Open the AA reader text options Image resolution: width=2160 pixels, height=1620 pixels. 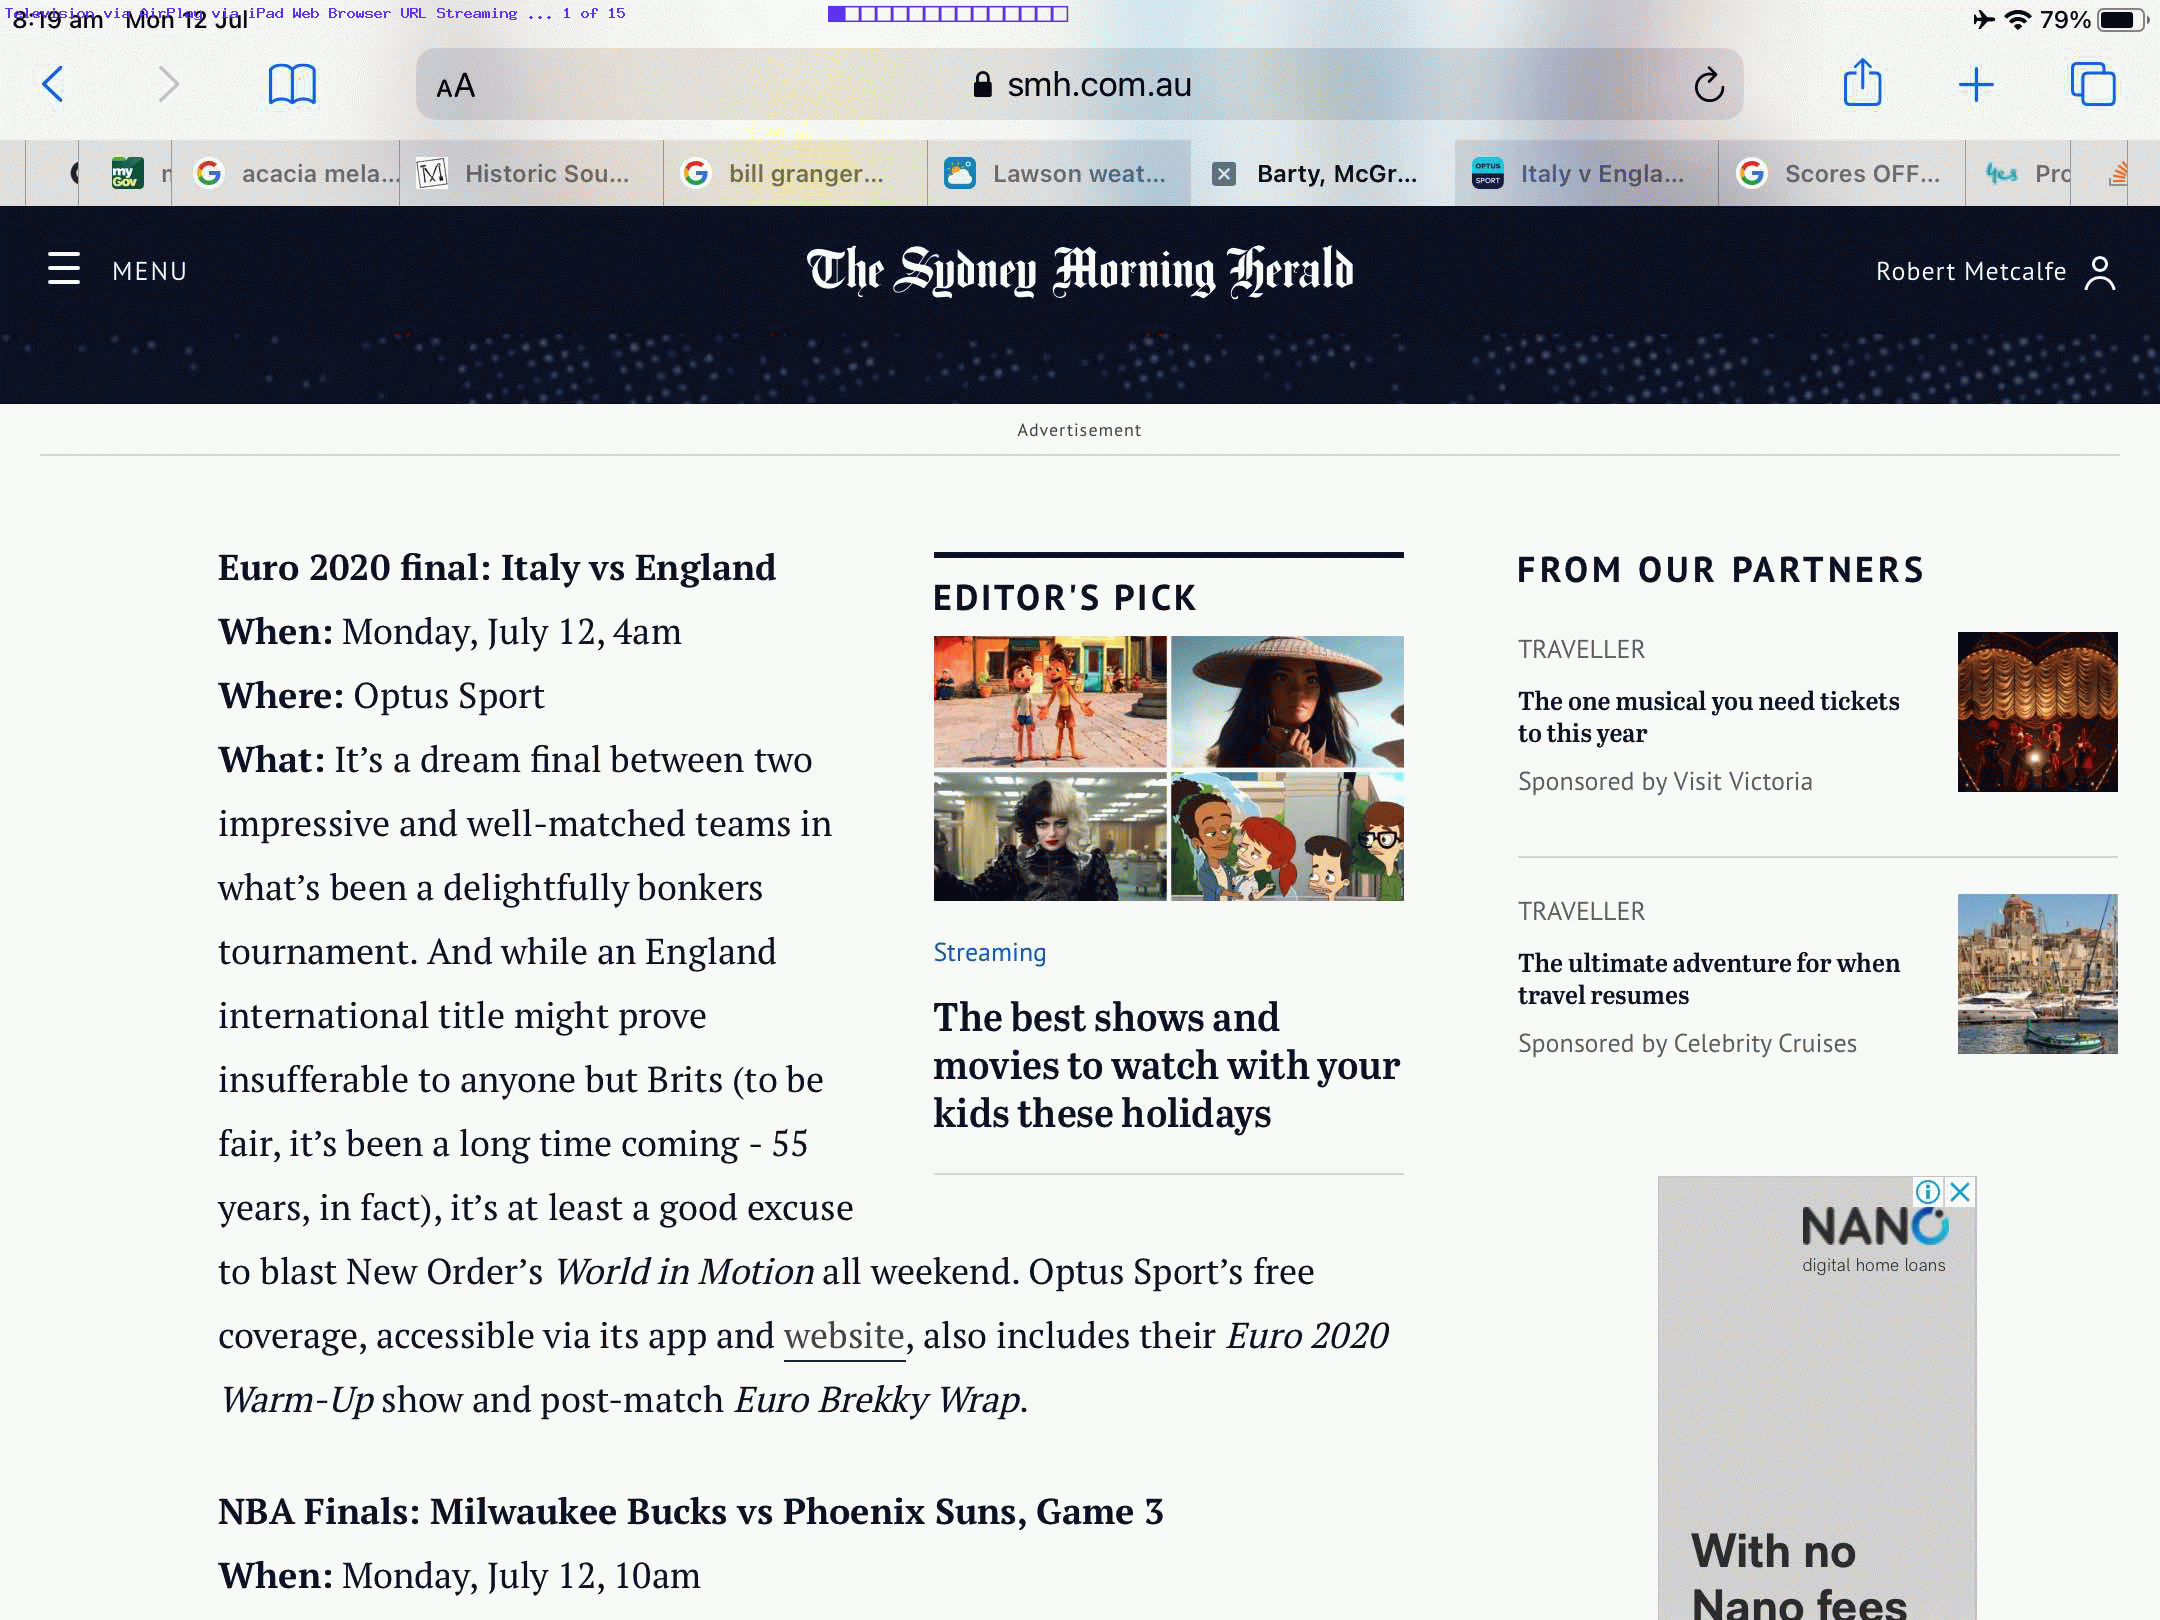(x=456, y=86)
